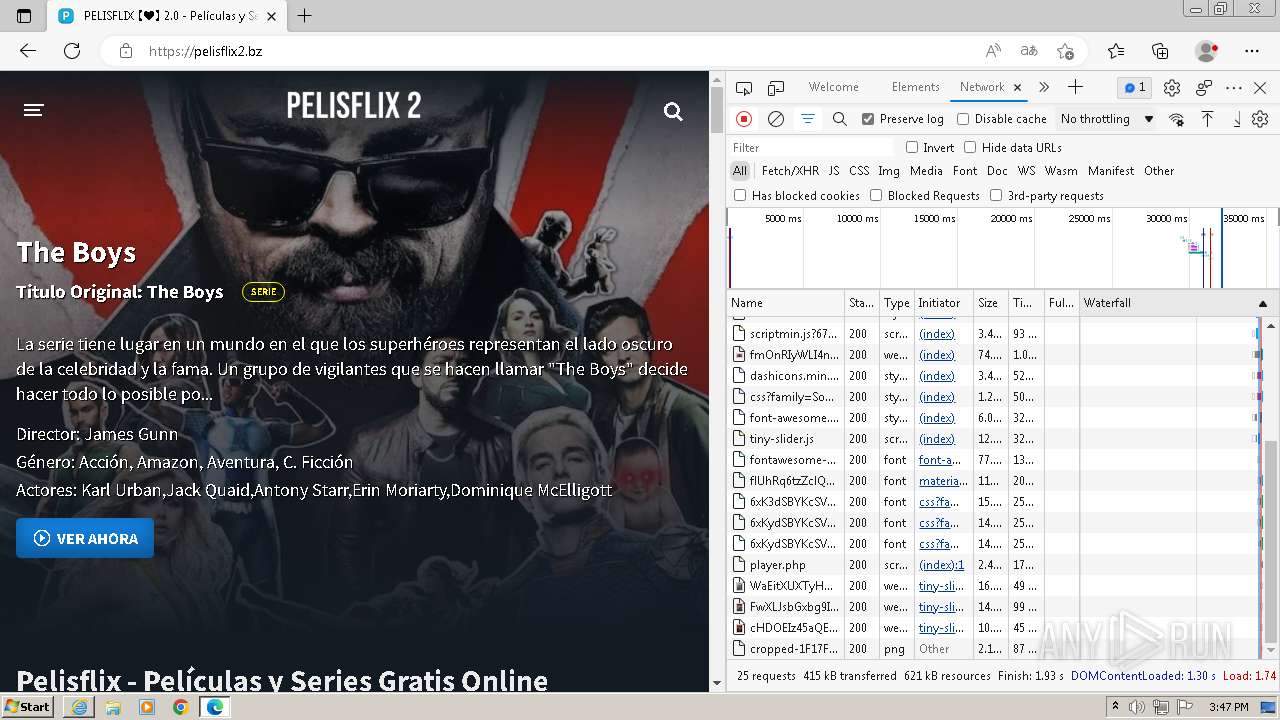
Task: Toggle the network filter bar
Action: pos(807,119)
